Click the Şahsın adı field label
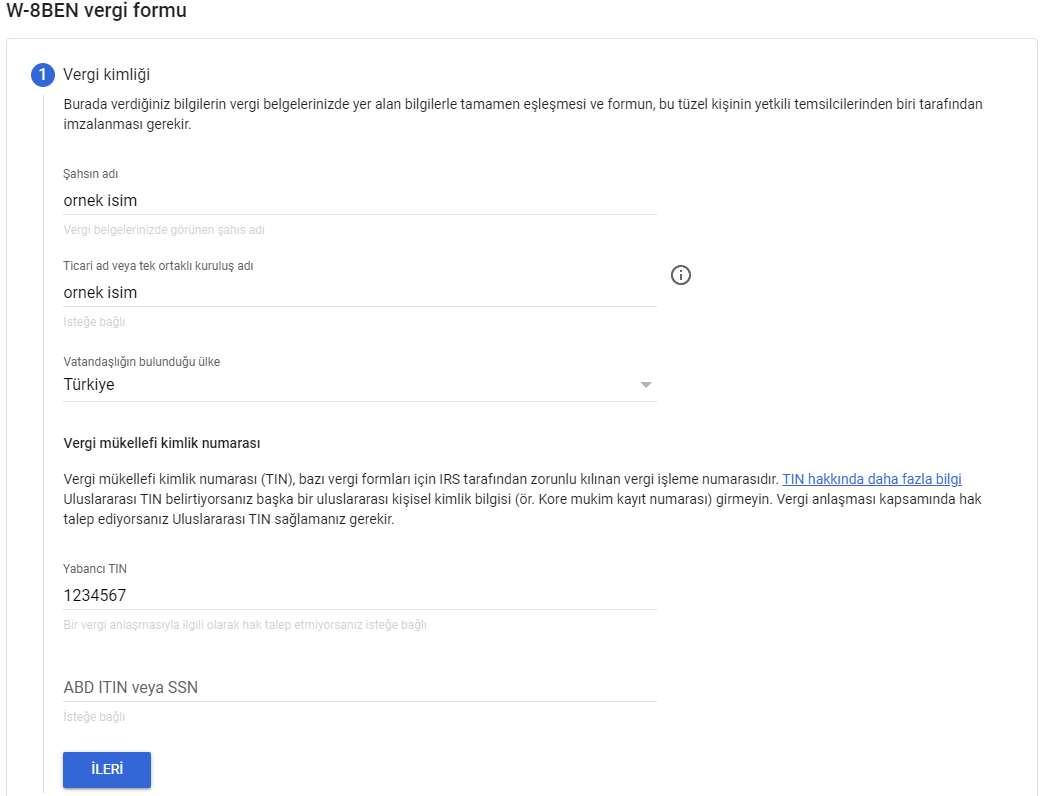Screen dimensions: 1042x796 click(90, 173)
